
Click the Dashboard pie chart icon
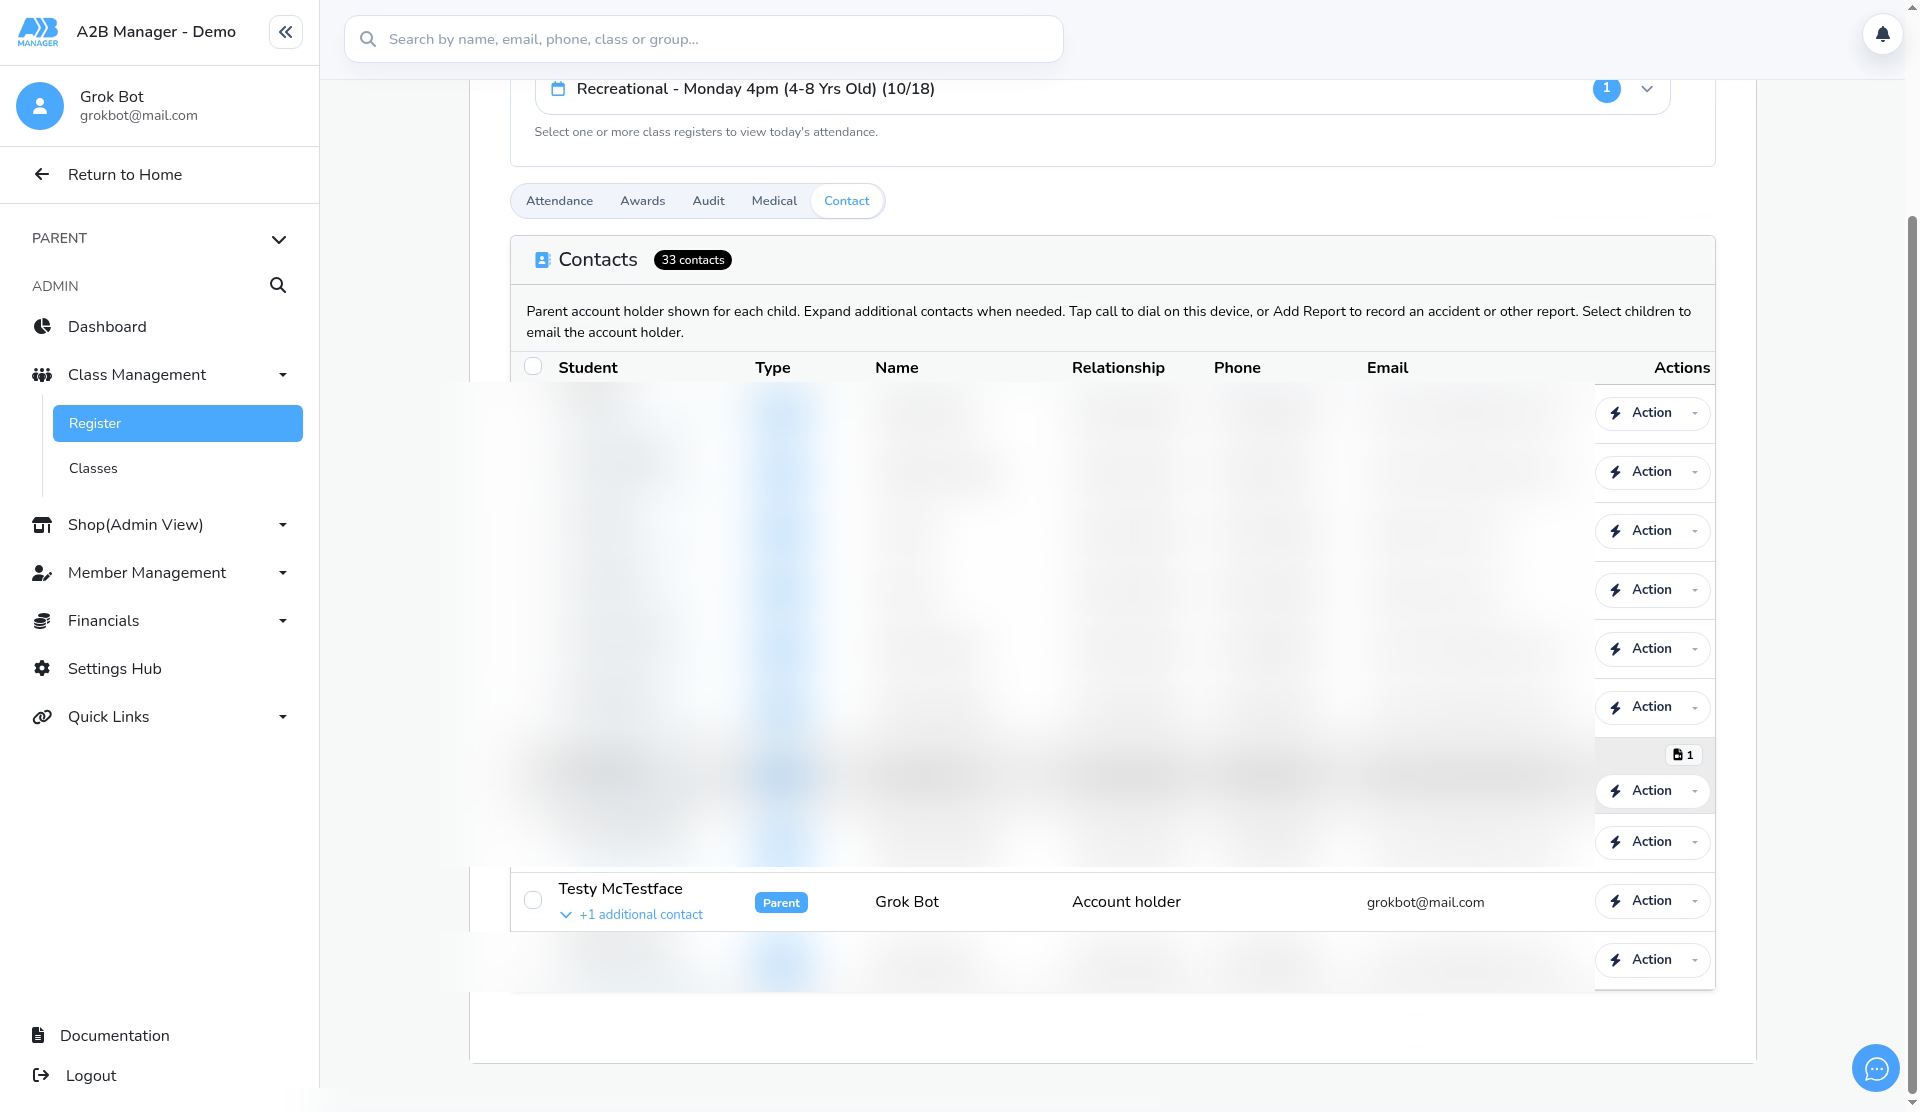point(42,327)
